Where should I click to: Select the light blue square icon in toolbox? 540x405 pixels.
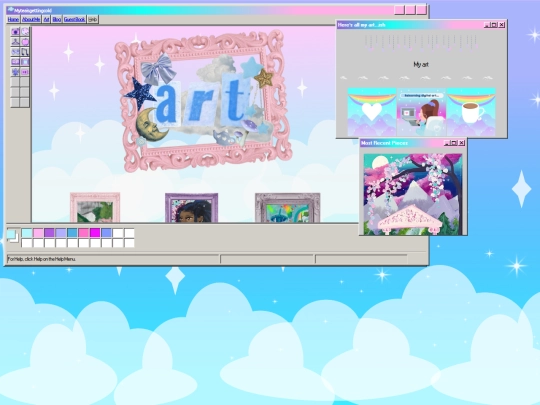[25, 62]
